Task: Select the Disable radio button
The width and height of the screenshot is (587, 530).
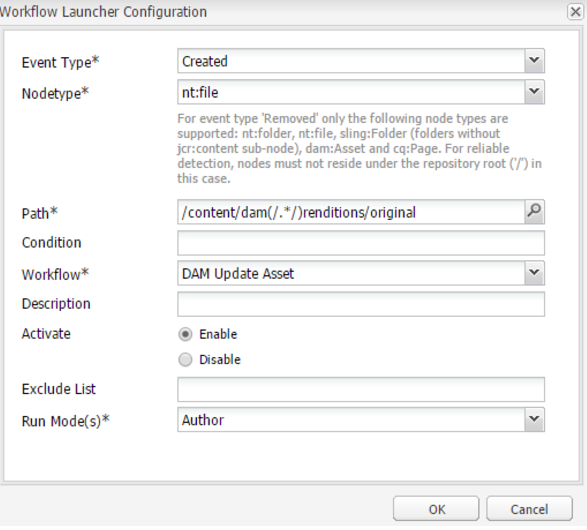Action: click(185, 360)
